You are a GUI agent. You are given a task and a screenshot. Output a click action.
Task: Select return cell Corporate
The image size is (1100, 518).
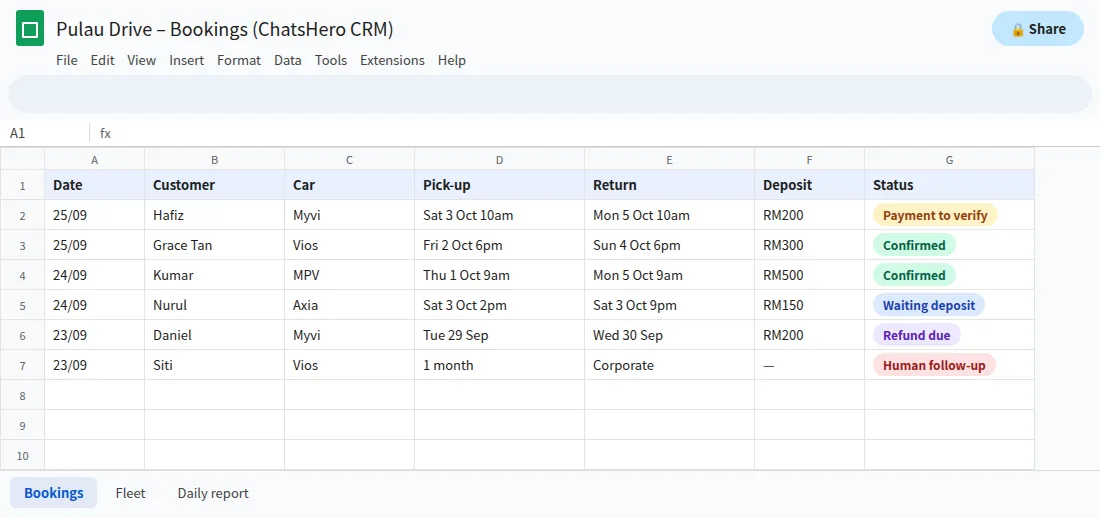point(669,365)
